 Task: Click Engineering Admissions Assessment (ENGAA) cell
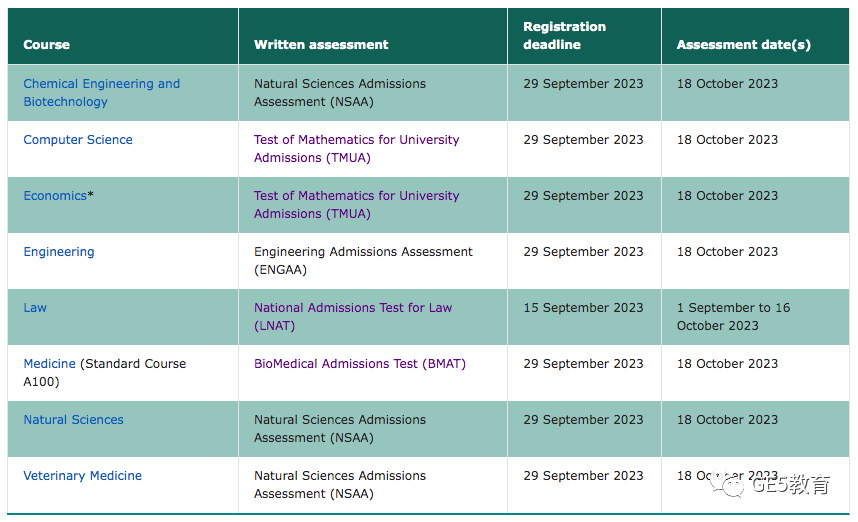[373, 261]
